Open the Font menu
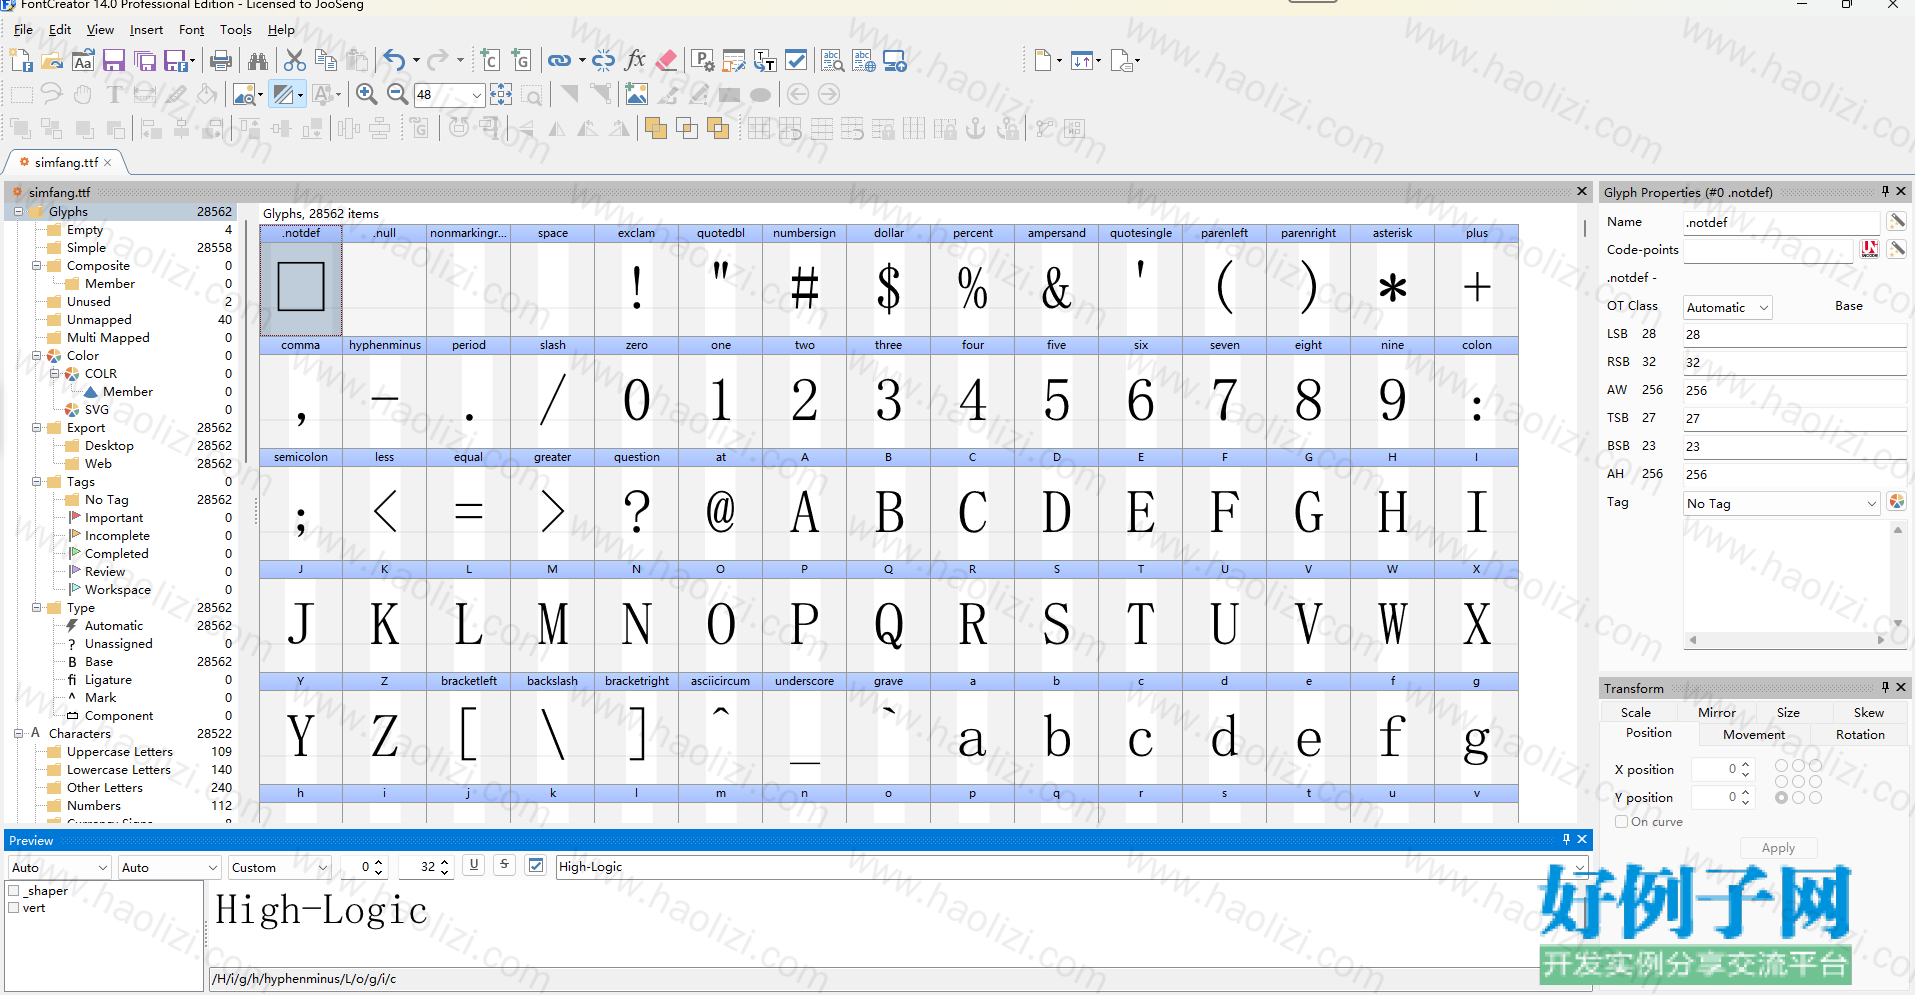 coord(191,30)
